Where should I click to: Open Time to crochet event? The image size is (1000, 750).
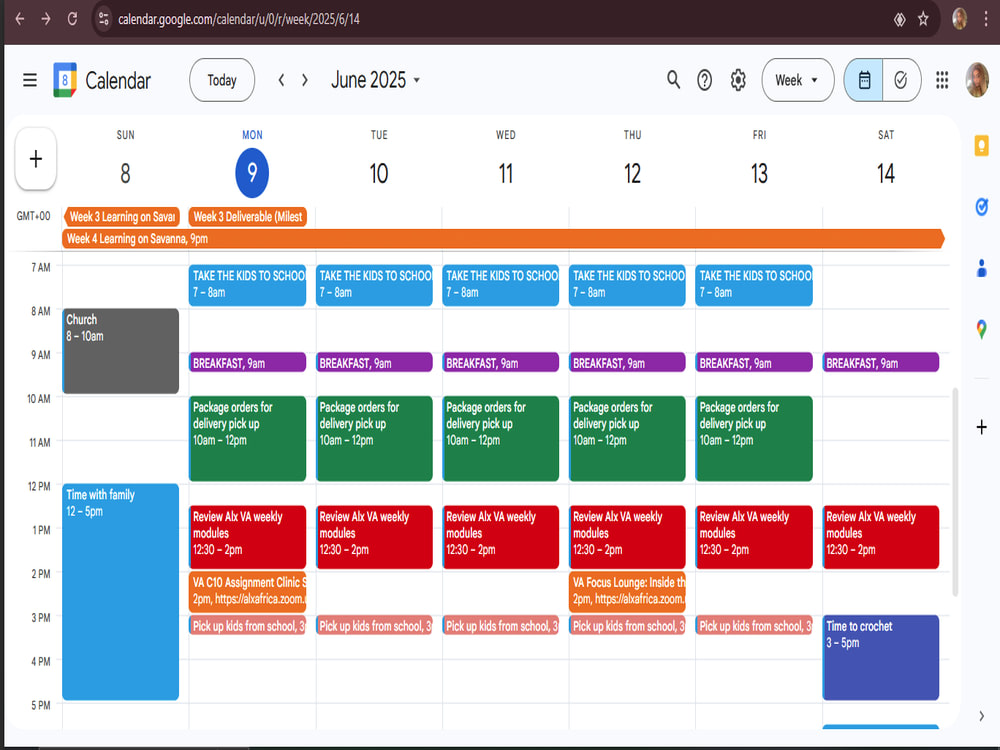tap(881, 658)
